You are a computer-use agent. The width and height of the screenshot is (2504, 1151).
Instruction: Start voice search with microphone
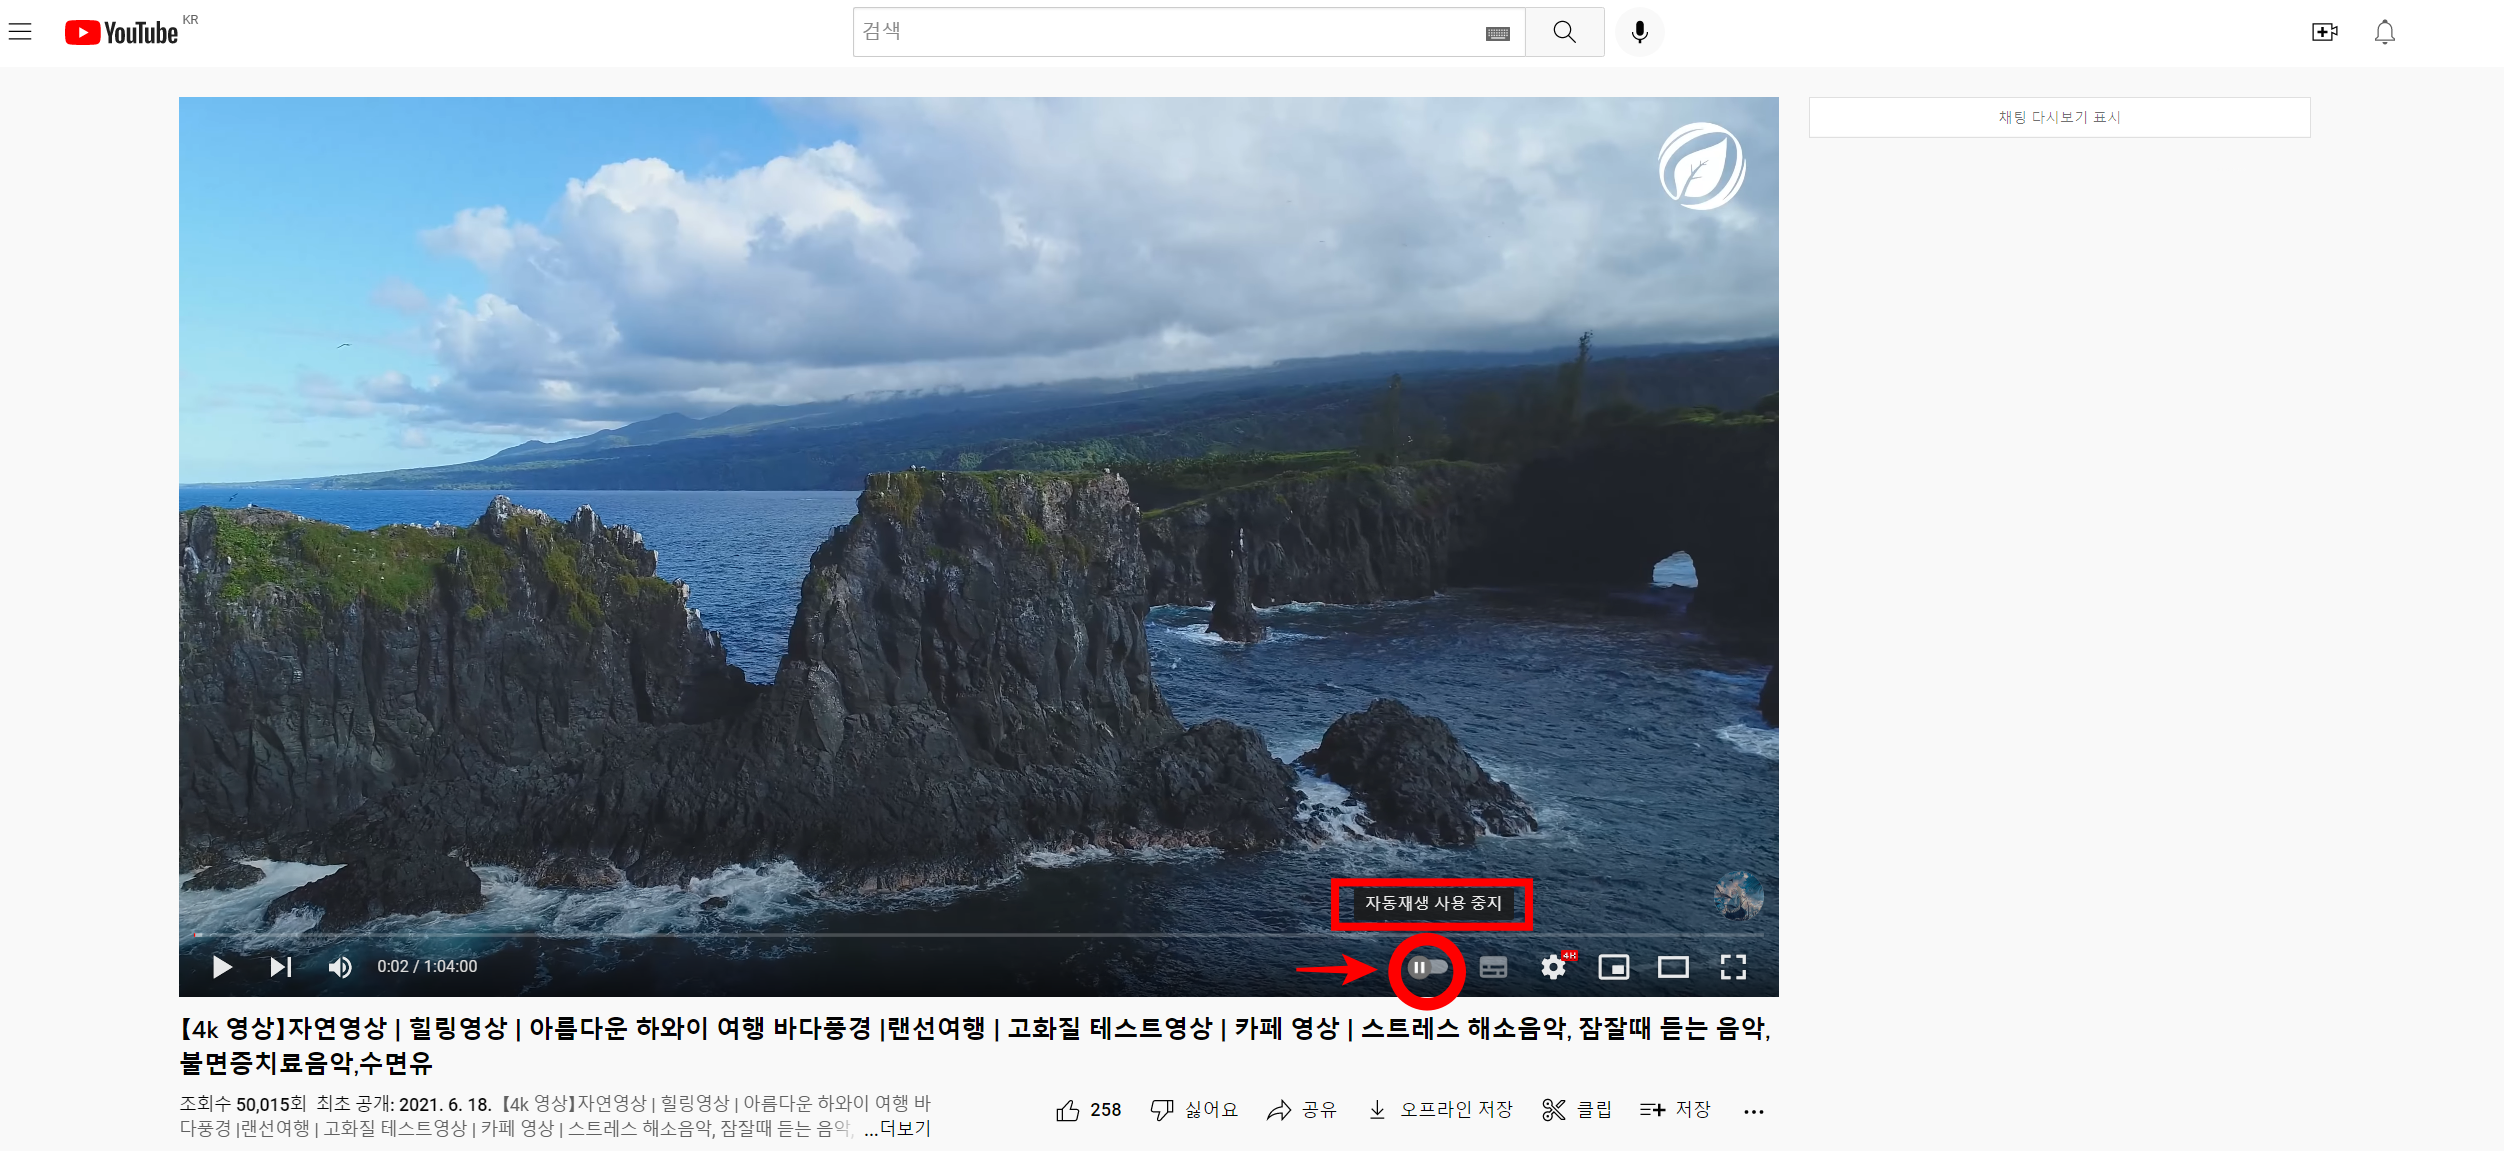click(x=1640, y=32)
